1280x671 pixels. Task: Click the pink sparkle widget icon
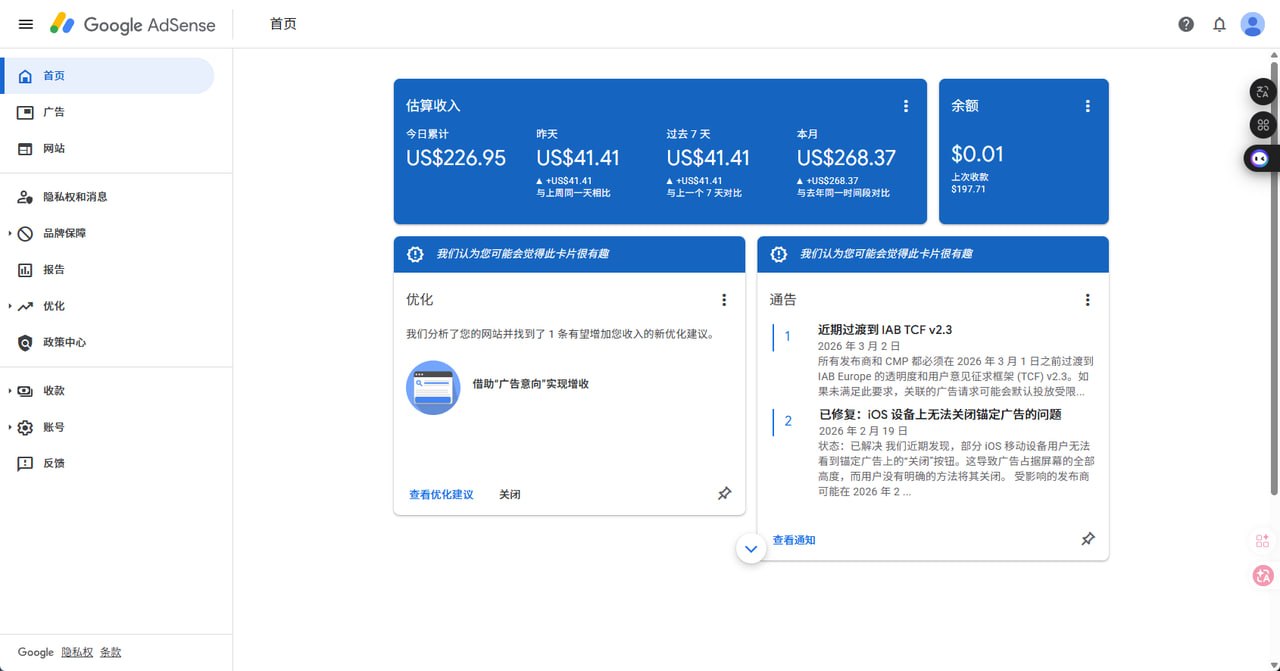click(1262, 541)
